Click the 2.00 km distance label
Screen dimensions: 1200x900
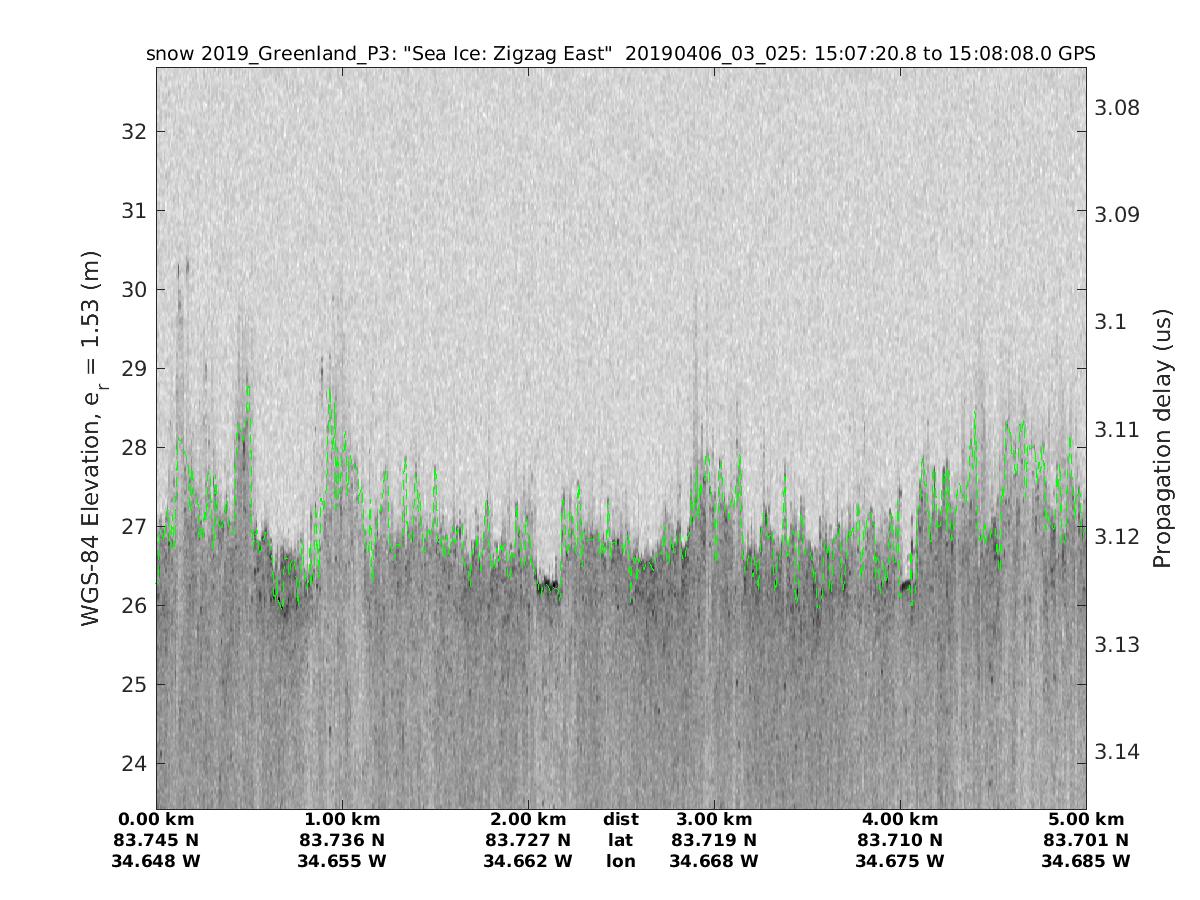pyautogui.click(x=528, y=820)
